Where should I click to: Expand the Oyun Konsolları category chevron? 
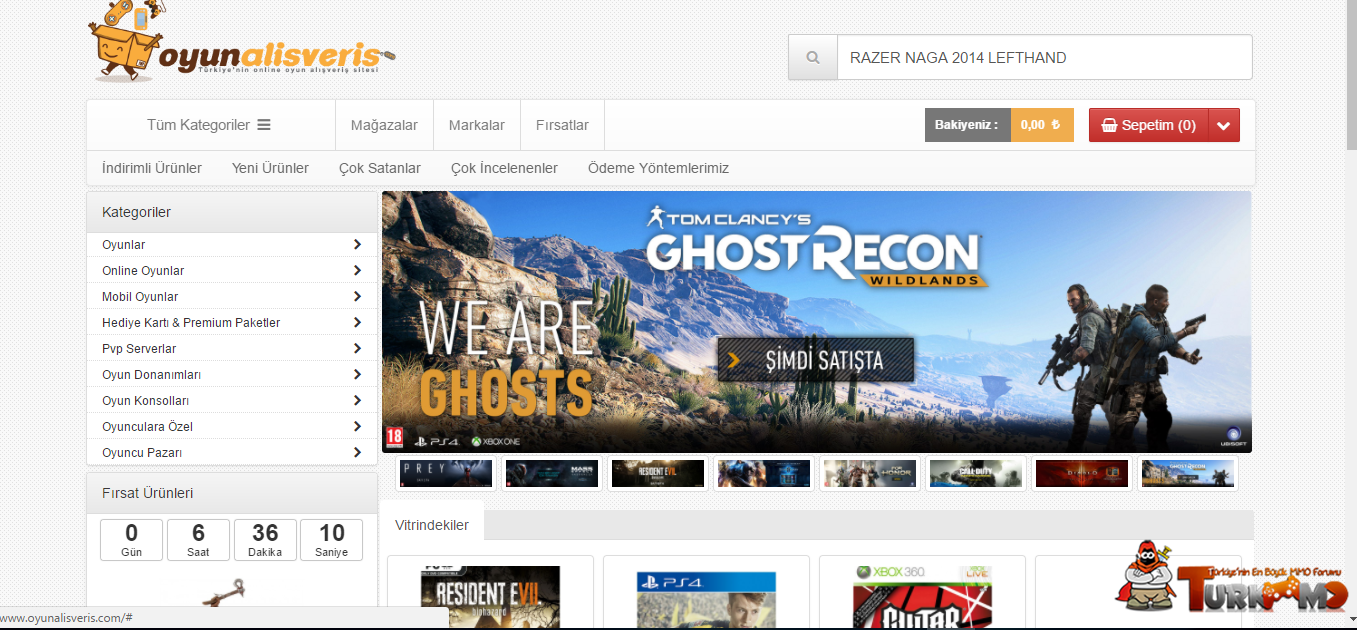tap(357, 400)
